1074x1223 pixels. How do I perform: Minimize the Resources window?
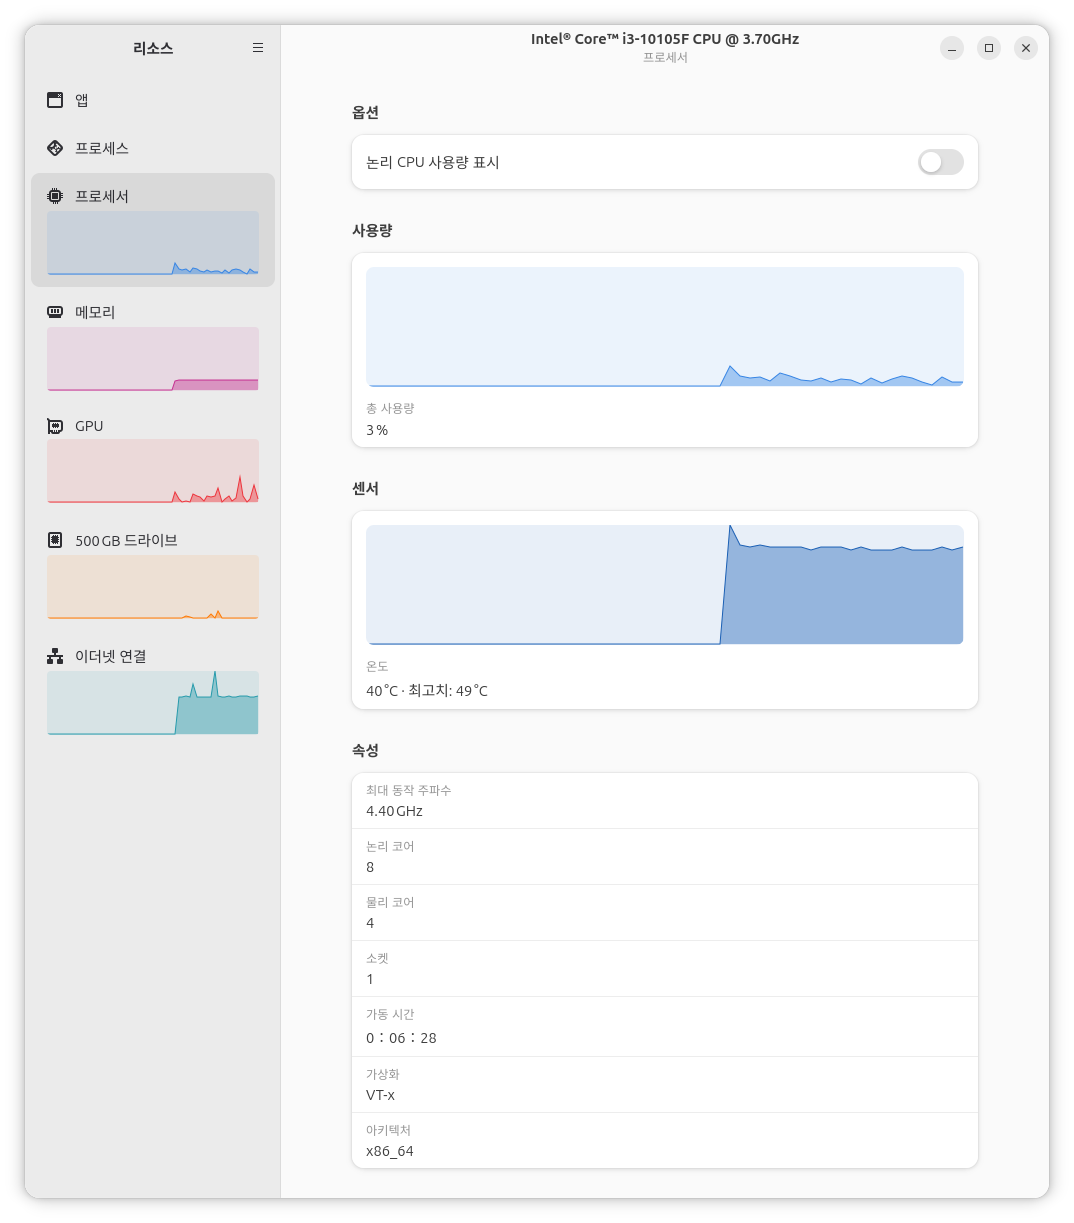coord(952,48)
